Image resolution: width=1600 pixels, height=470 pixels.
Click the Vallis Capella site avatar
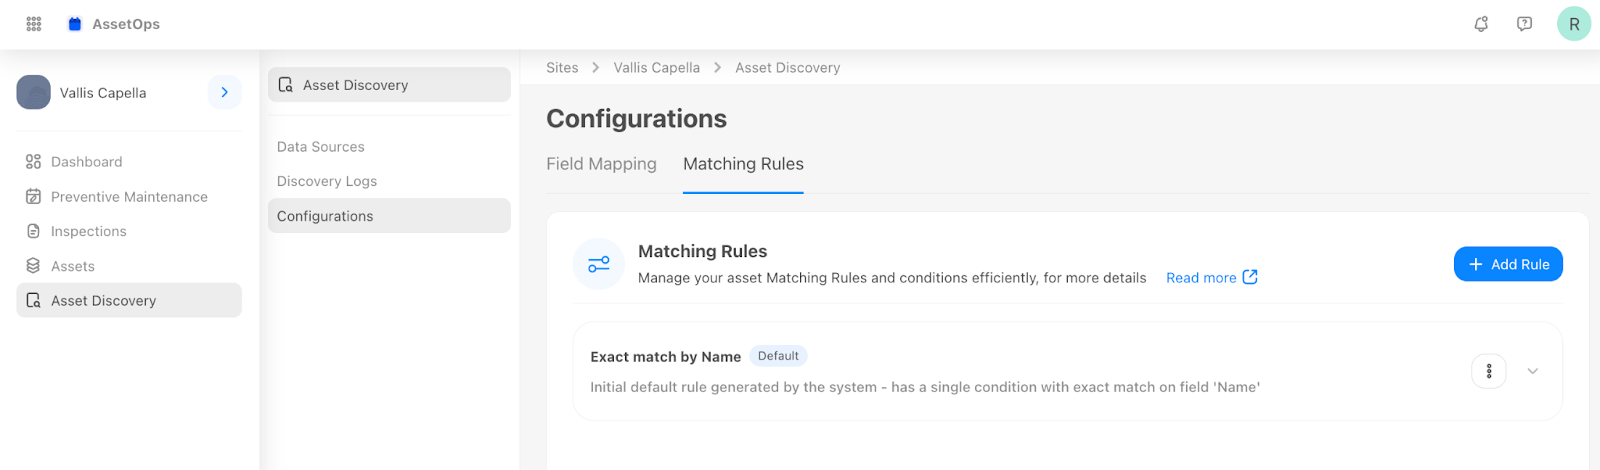tap(34, 92)
